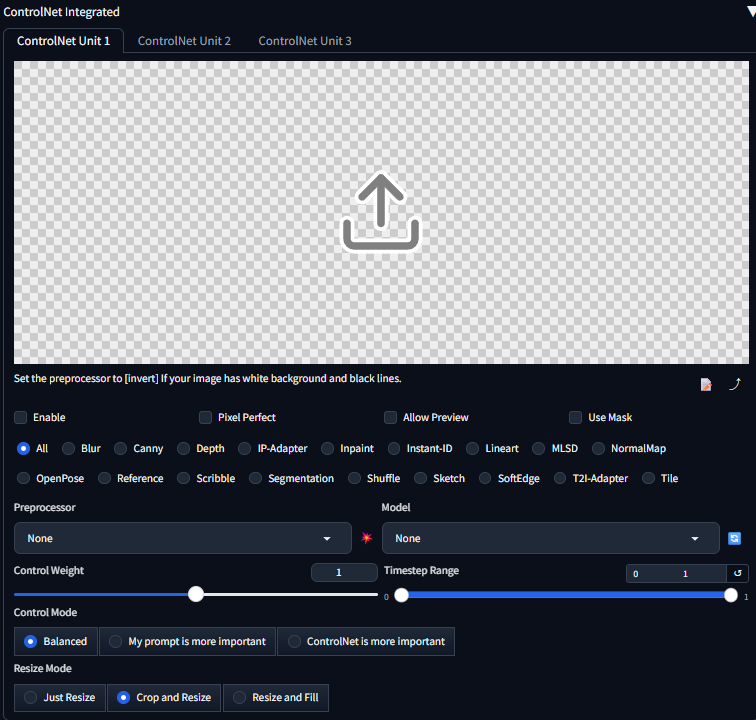The image size is (756, 720).
Task: Expand the Model dropdown
Action: (x=550, y=538)
